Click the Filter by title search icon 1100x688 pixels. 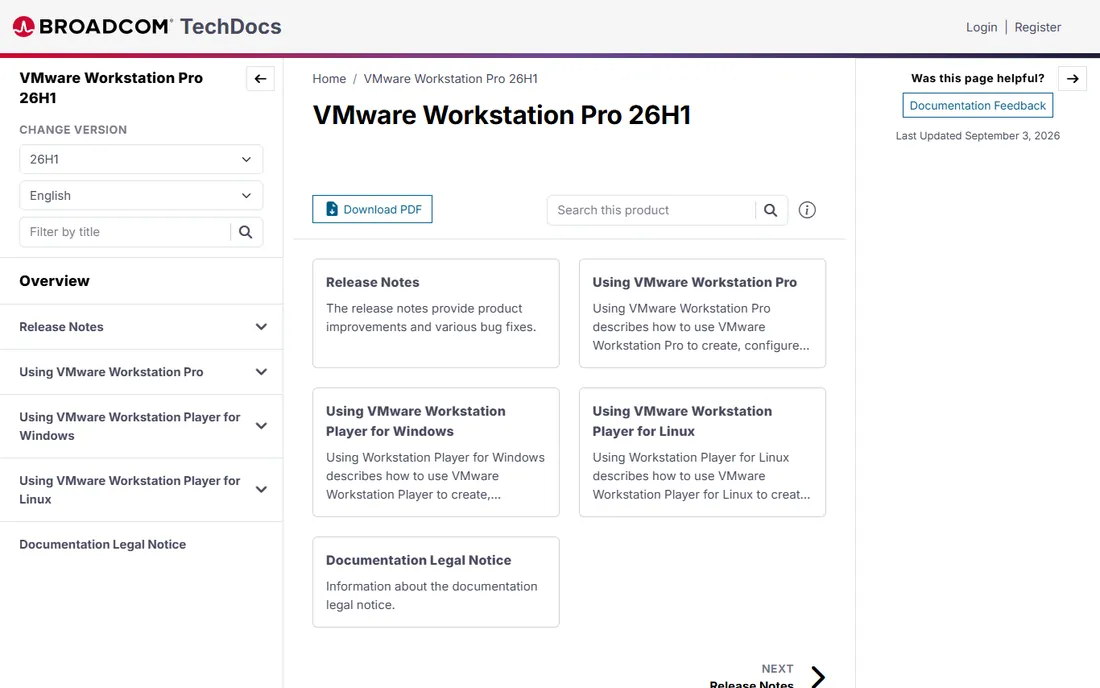click(246, 232)
